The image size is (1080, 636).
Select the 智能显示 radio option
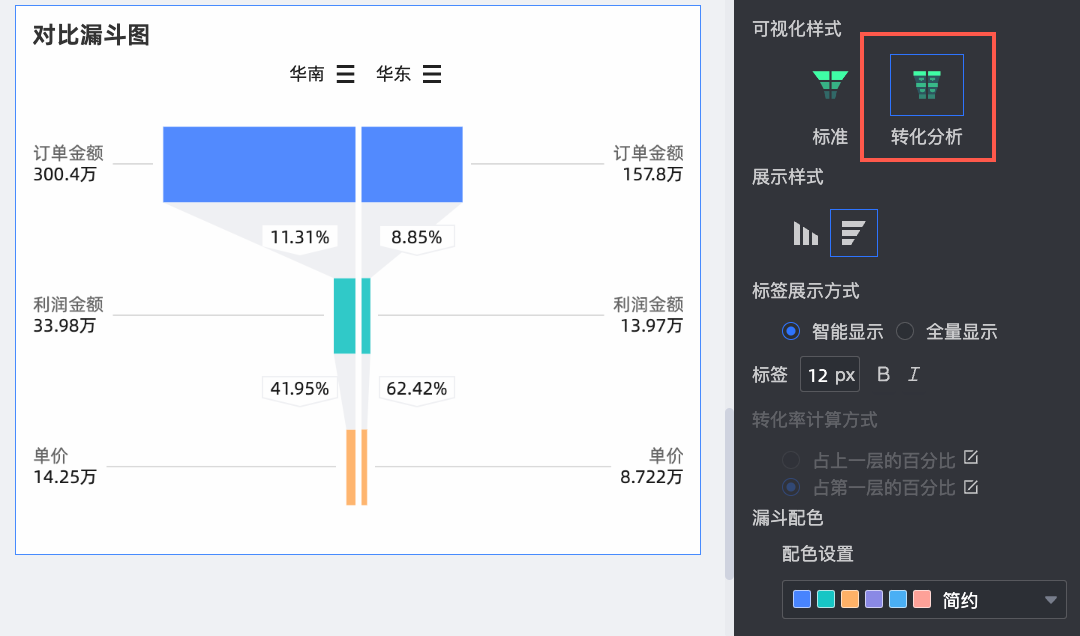[791, 331]
